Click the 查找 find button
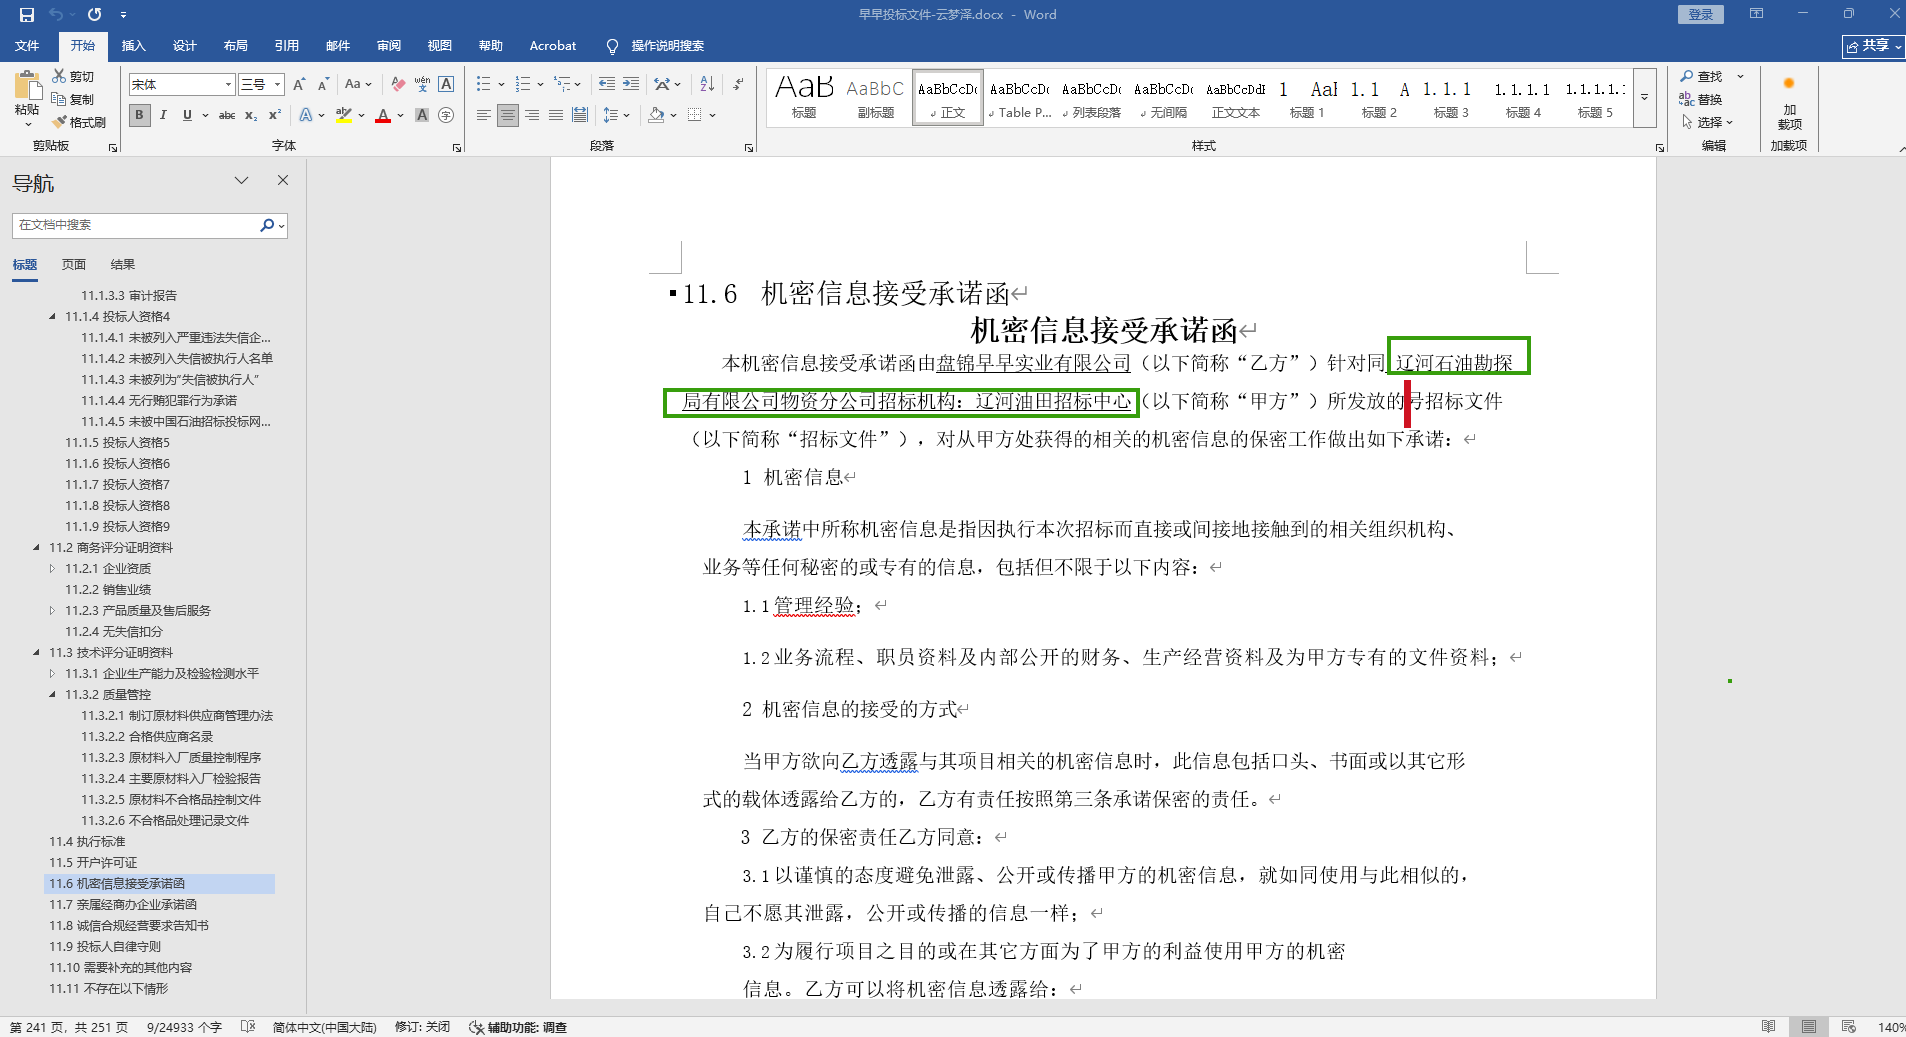This screenshot has height=1037, width=1906. 1702,76
